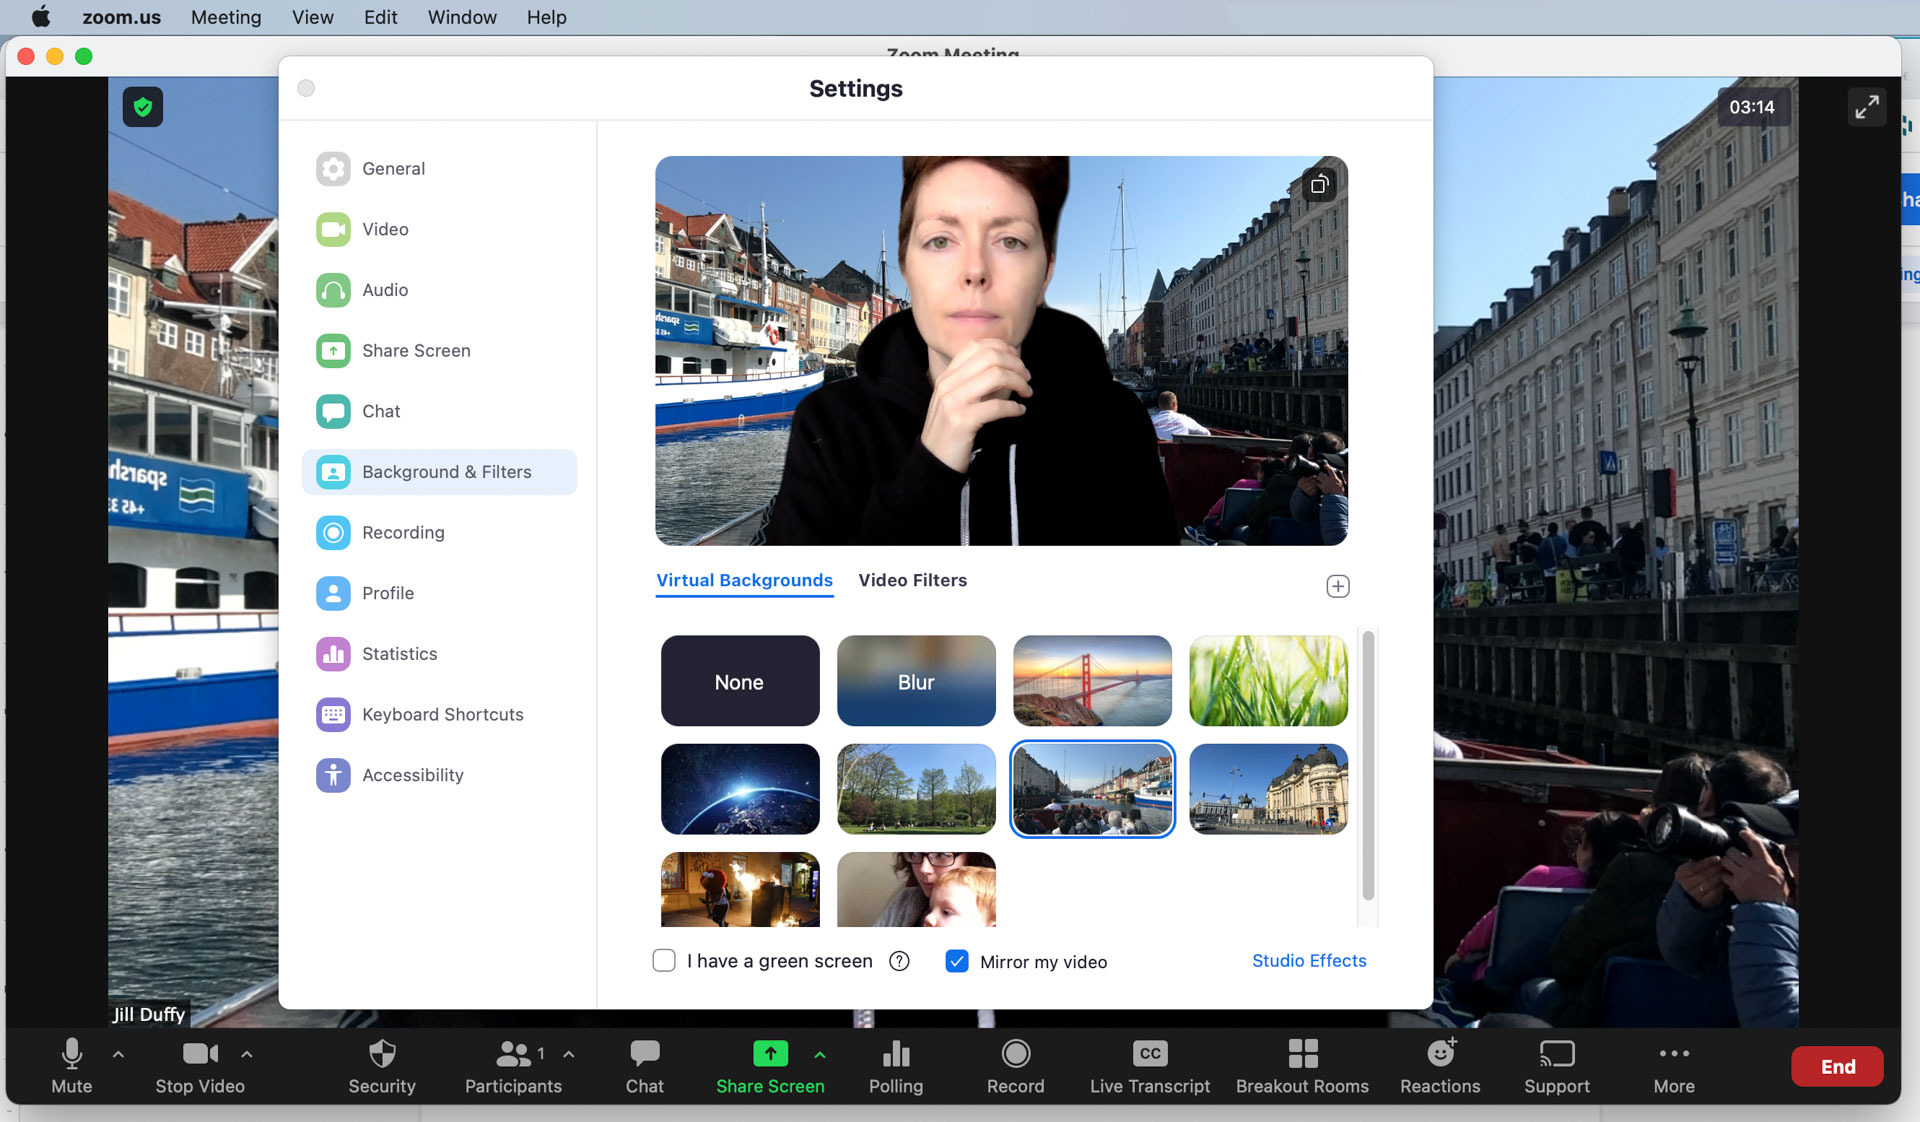Image resolution: width=1920 pixels, height=1122 pixels.
Task: Open the Video settings section
Action: point(439,229)
